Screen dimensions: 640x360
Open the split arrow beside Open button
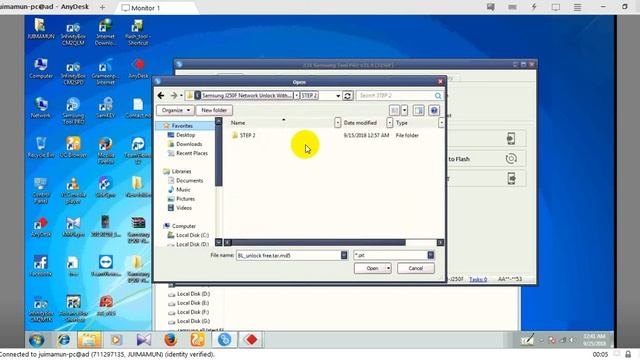click(x=388, y=268)
